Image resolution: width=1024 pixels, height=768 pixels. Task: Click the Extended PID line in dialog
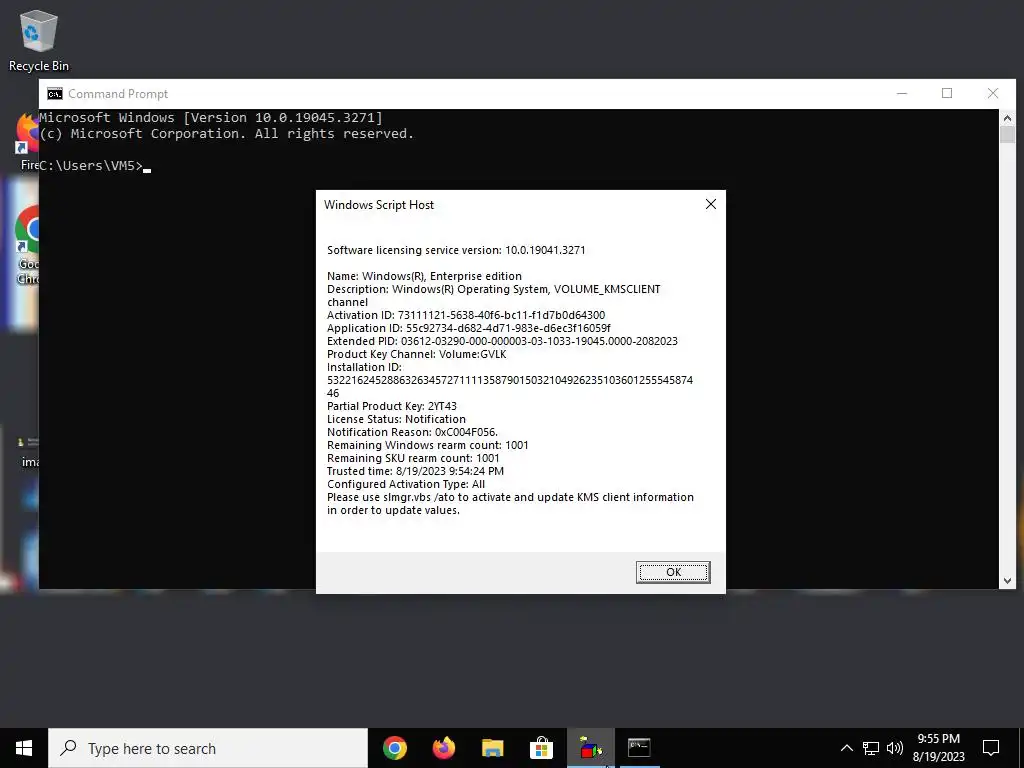pyautogui.click(x=502, y=341)
